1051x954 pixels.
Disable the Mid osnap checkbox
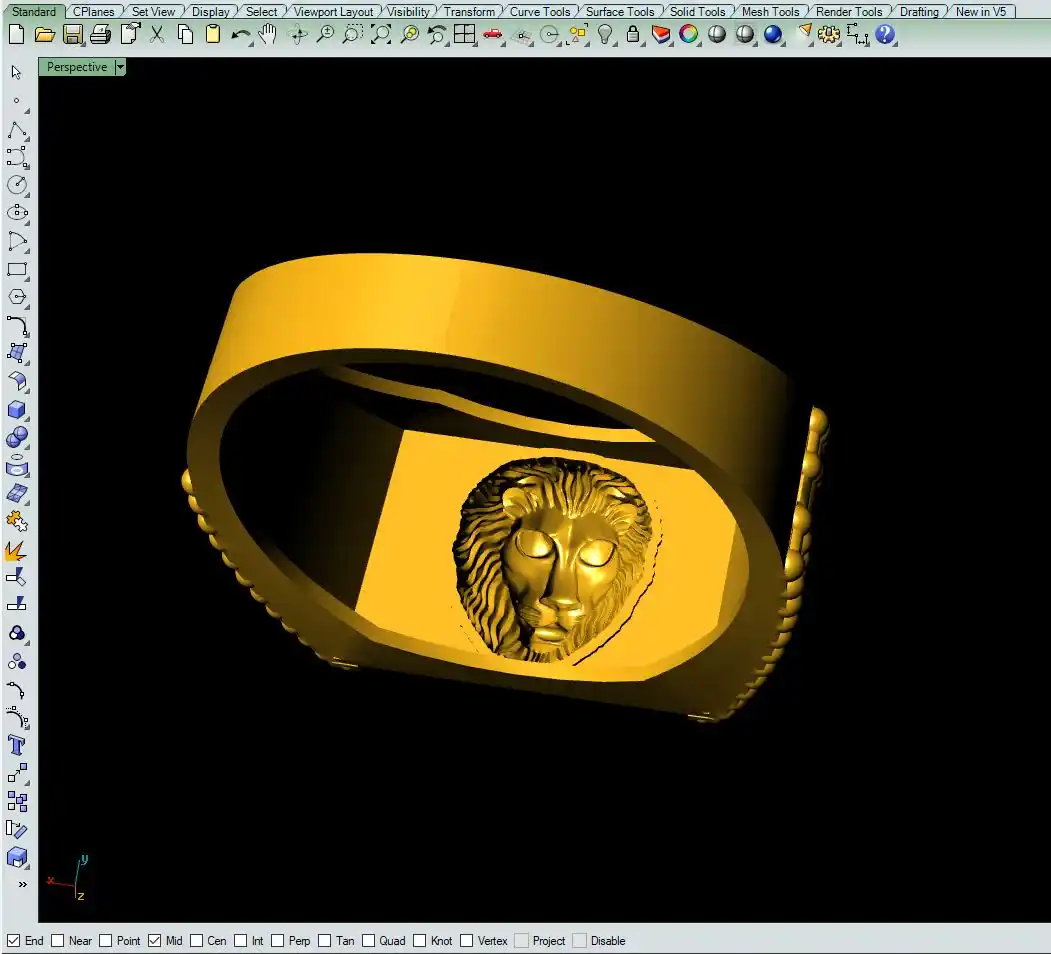coord(155,941)
